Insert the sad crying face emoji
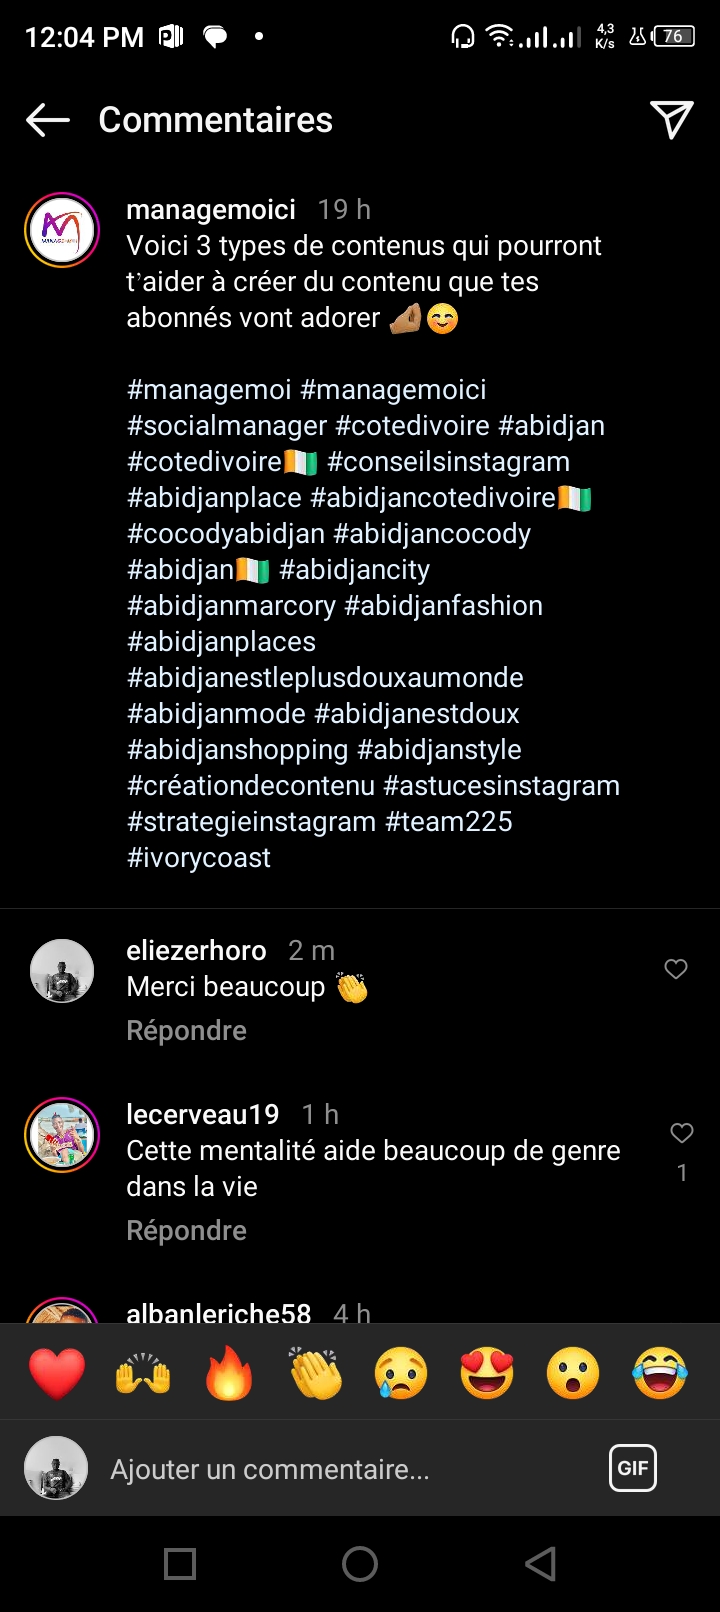 click(x=401, y=1372)
